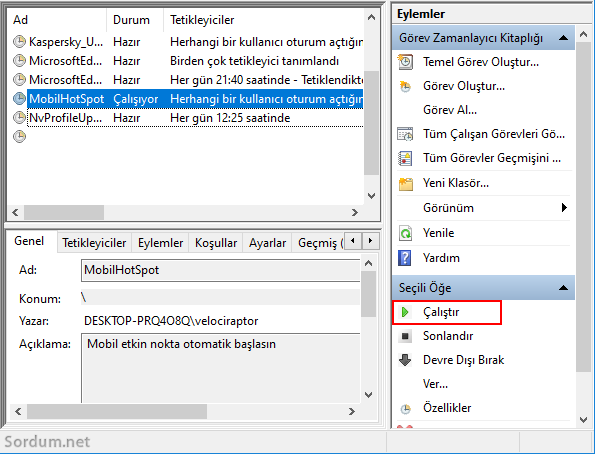Click the Açıklama description text box
Screen dimensions: 595x454
coord(220,368)
